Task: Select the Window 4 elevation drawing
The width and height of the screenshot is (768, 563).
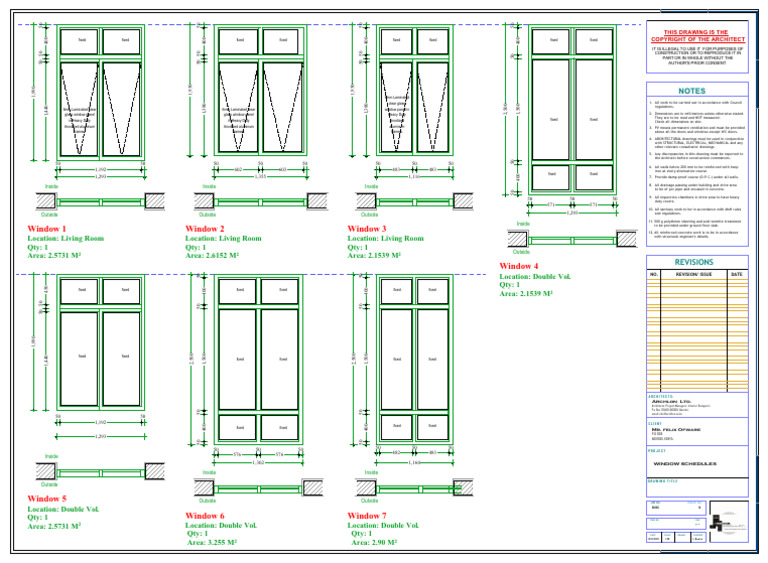Action: [x=572, y=110]
